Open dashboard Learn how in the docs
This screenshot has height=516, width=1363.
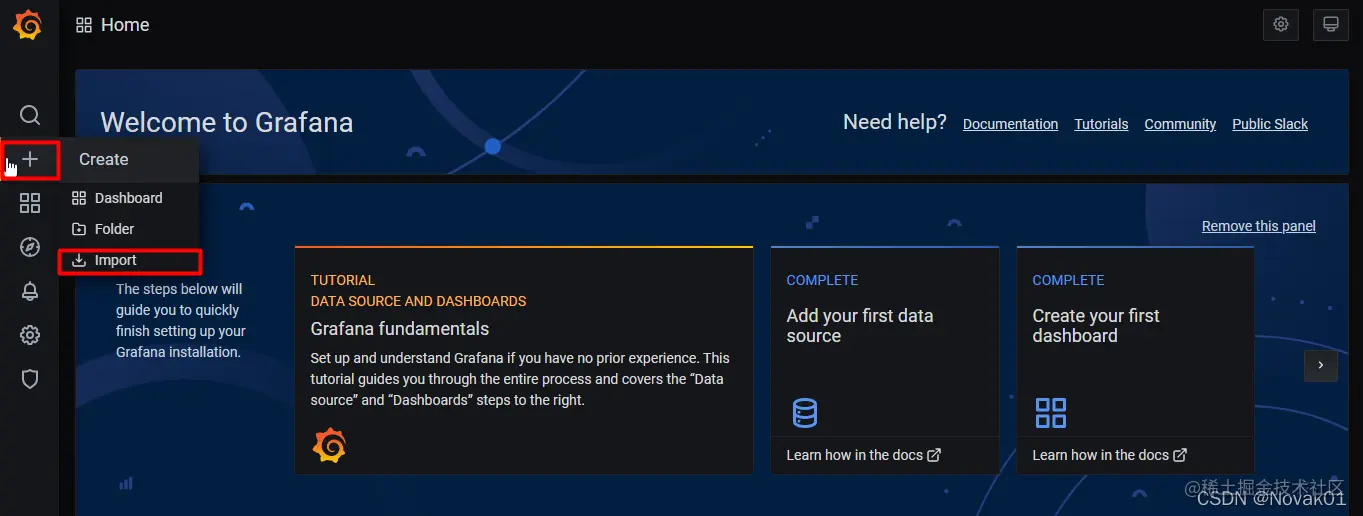[1109, 455]
